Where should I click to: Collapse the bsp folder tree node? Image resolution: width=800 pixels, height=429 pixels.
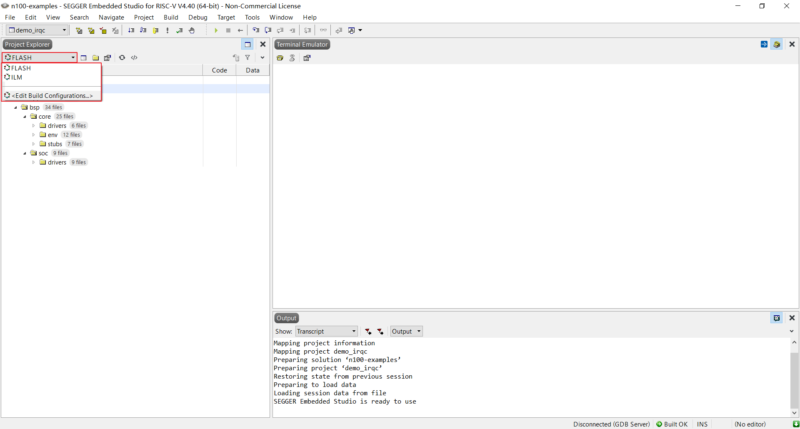tap(16, 107)
